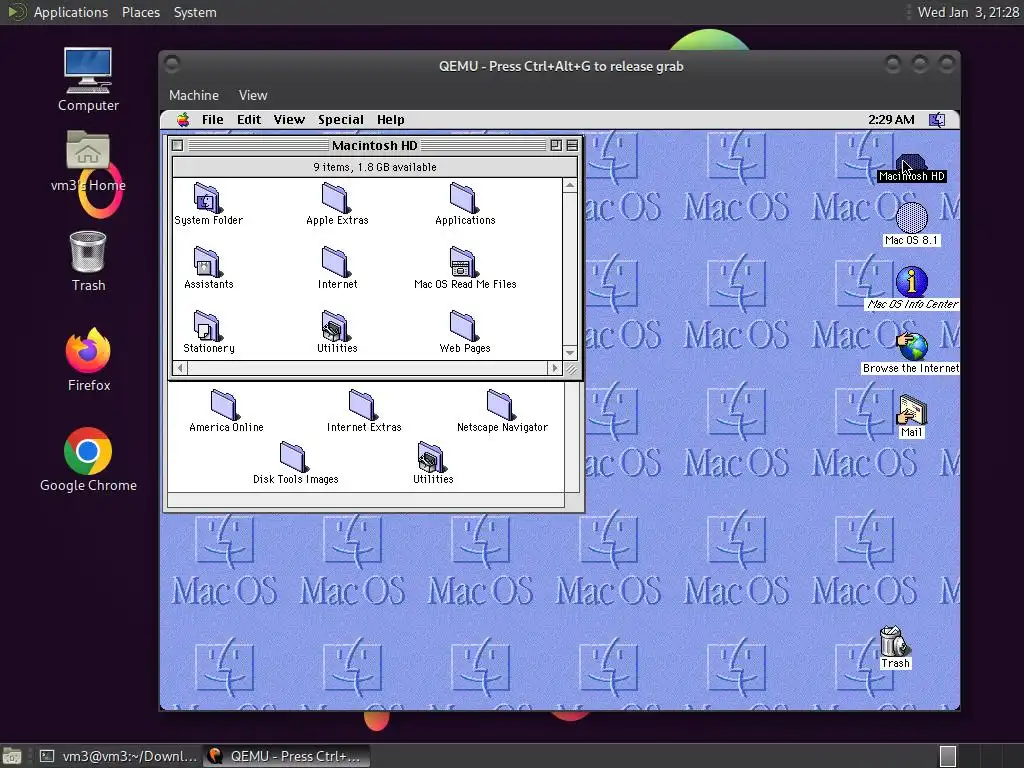
Task: Open the Apple menu logo
Action: click(x=183, y=120)
